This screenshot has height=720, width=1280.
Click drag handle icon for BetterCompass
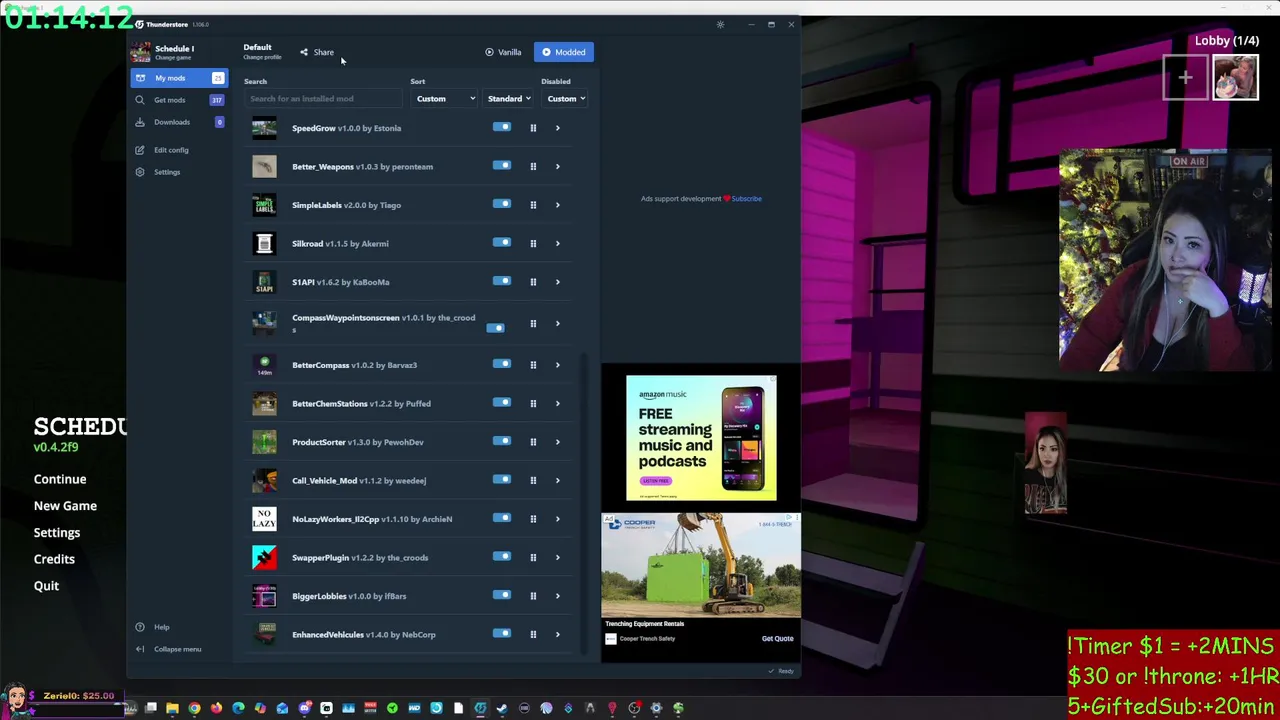(533, 365)
